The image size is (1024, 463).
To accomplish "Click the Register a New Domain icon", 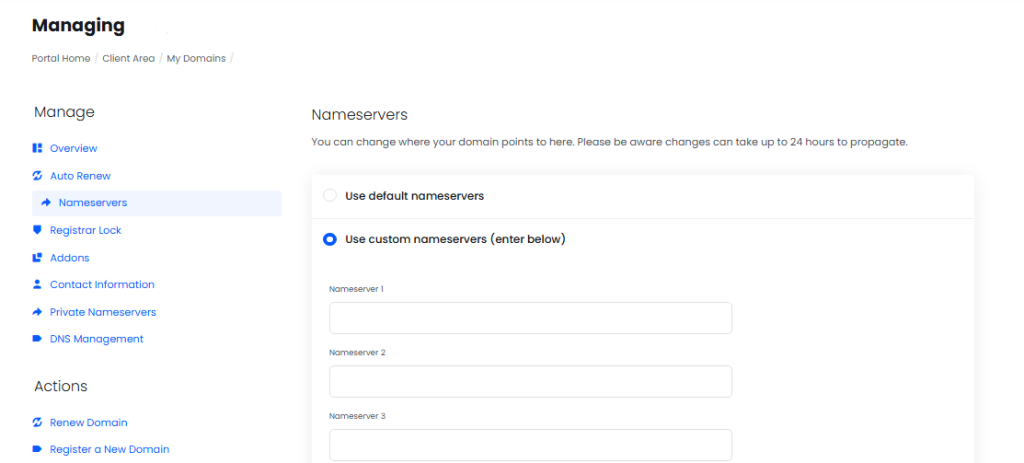I will tap(37, 450).
